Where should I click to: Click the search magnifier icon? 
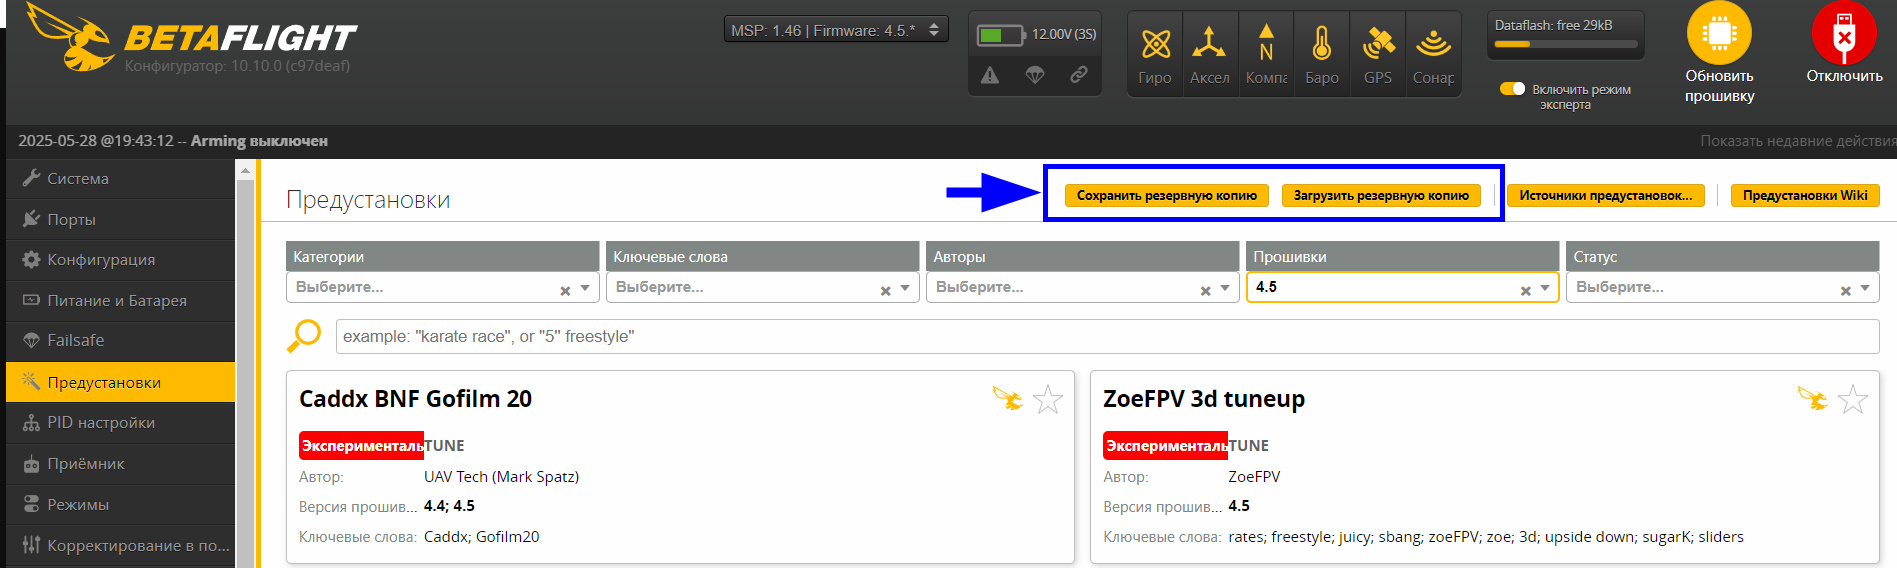(x=304, y=336)
